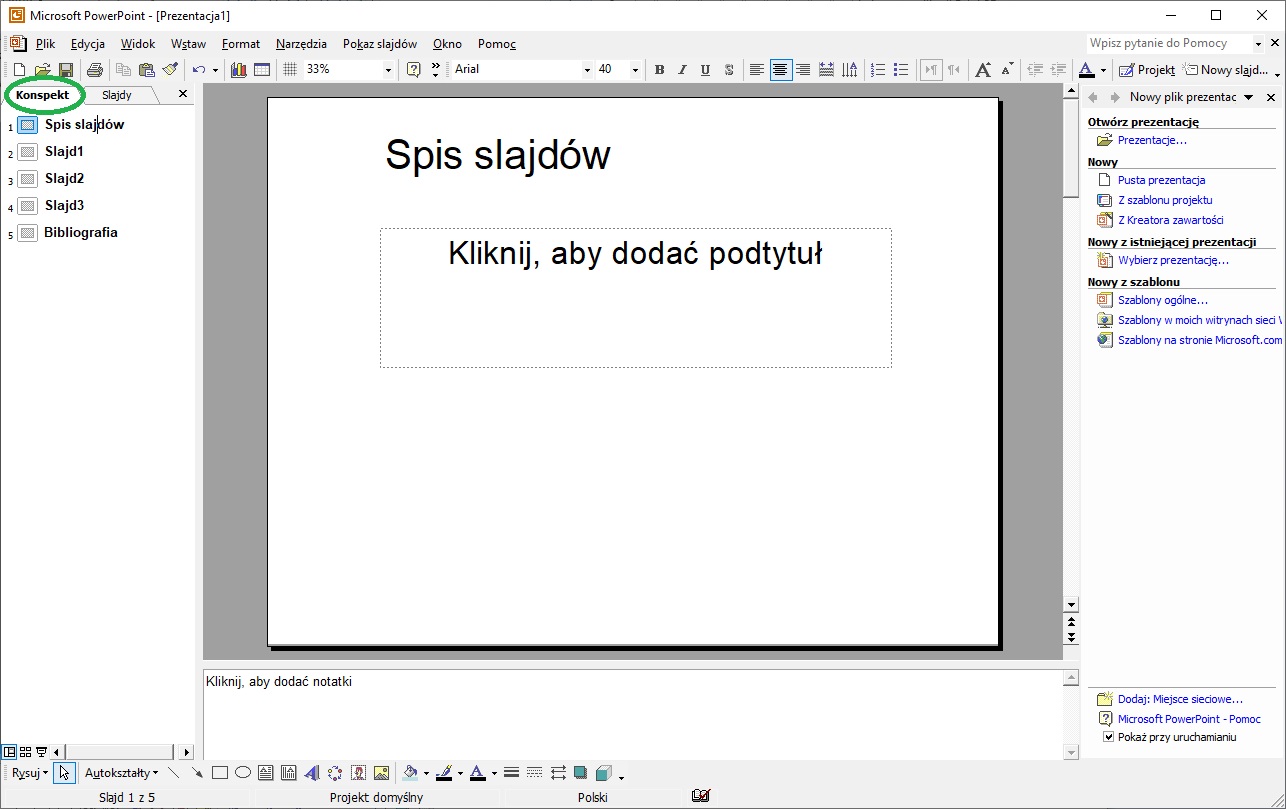Click the Nowy slajd button
This screenshot has height=809, width=1286.
(1225, 70)
